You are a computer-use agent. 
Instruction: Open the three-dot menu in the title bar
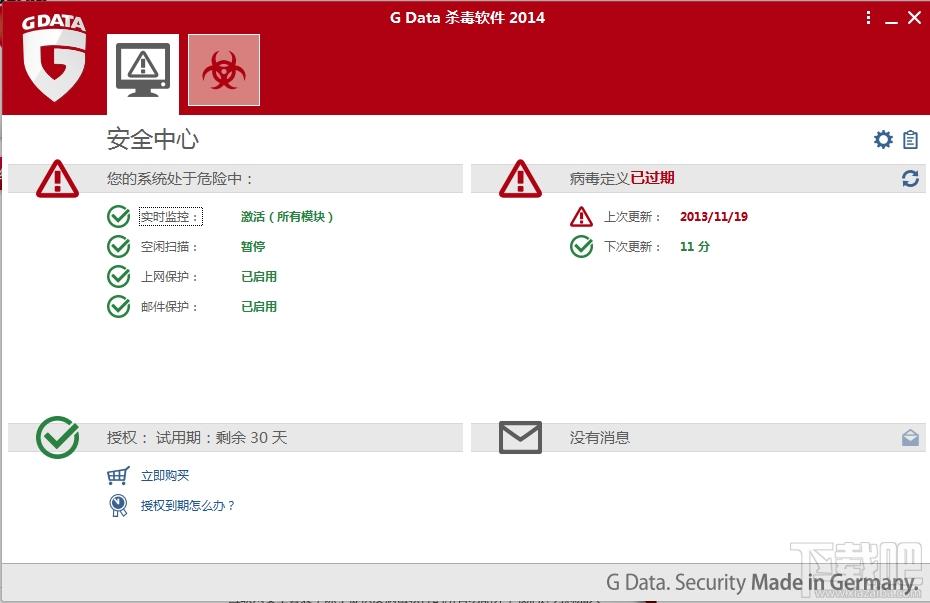(868, 18)
